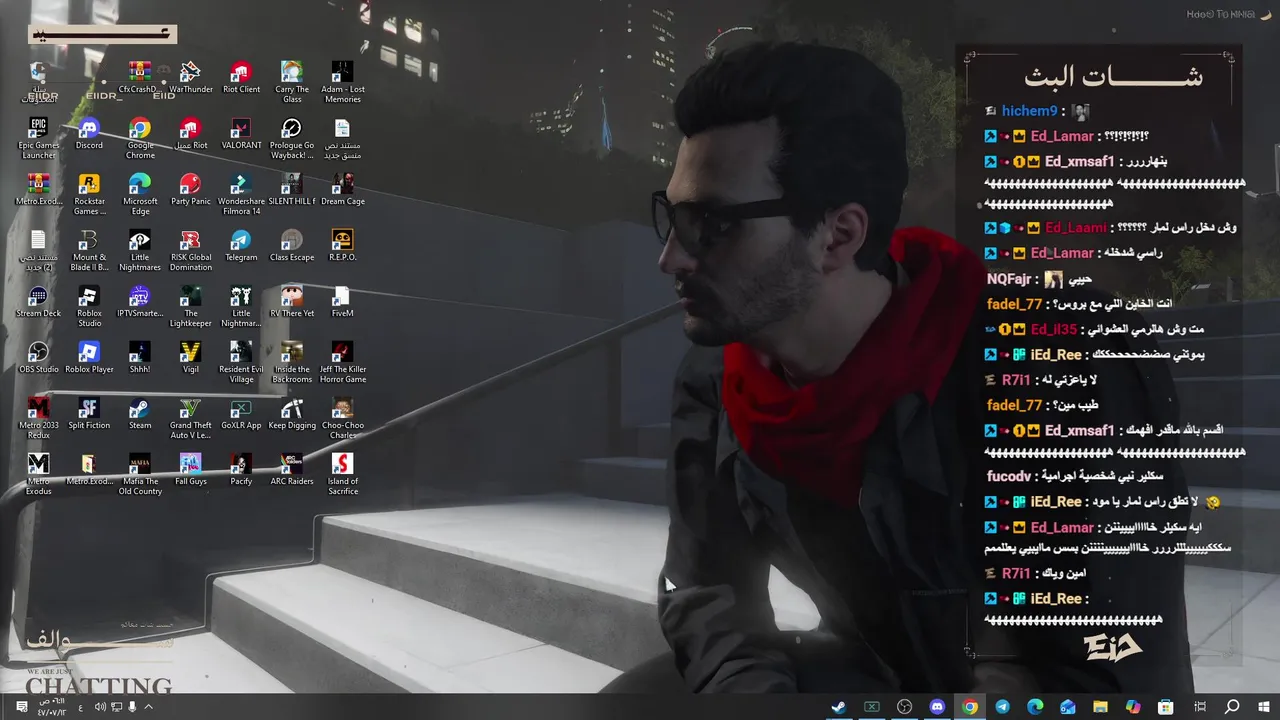The image size is (1280, 720).
Task: Open the Microsoft Edge desktop shortcut
Action: tap(140, 194)
